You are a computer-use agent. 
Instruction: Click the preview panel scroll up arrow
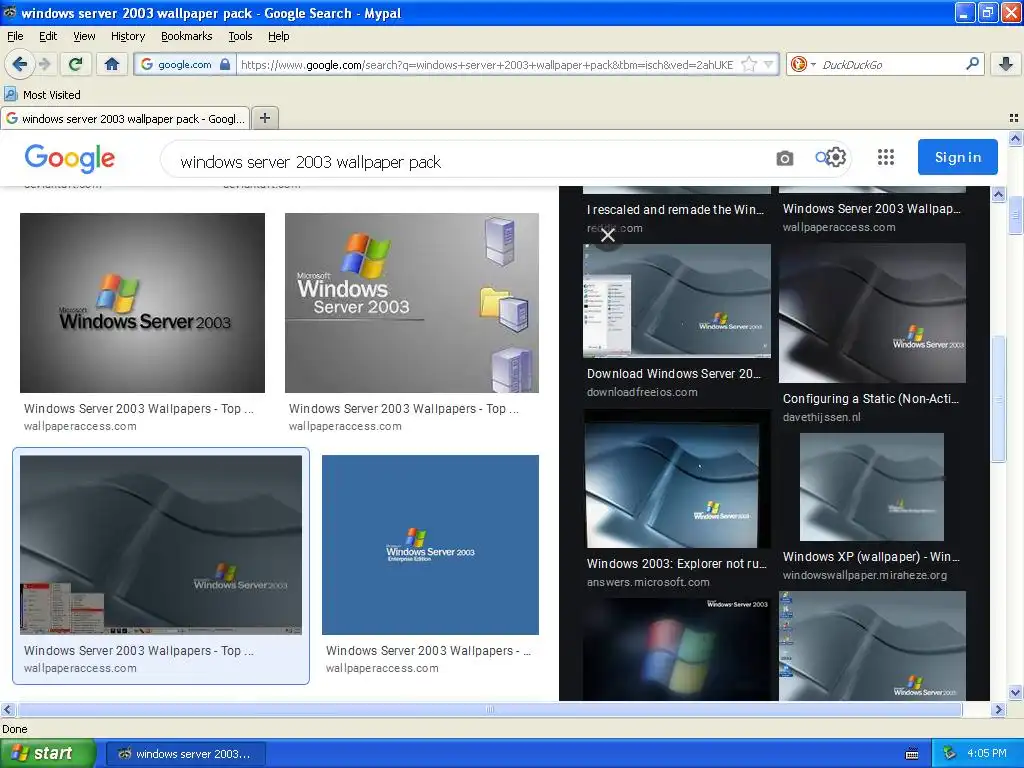(x=998, y=195)
